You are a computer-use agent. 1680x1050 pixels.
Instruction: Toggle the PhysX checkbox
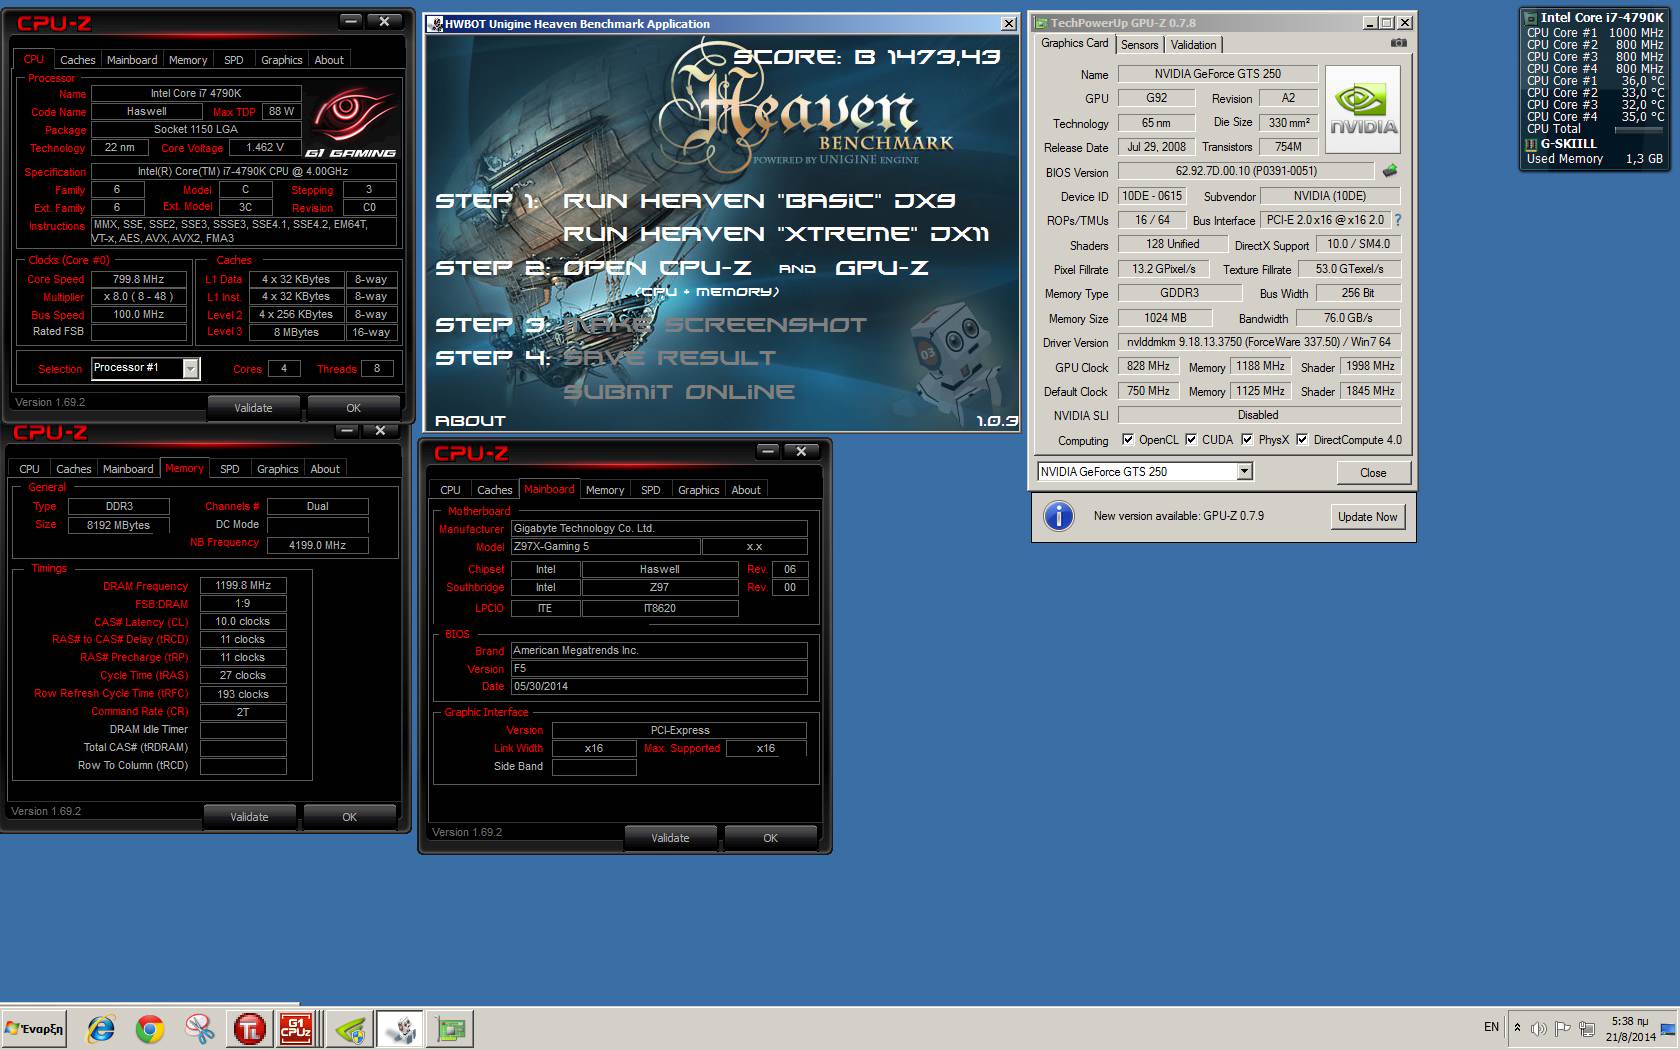coord(1247,439)
